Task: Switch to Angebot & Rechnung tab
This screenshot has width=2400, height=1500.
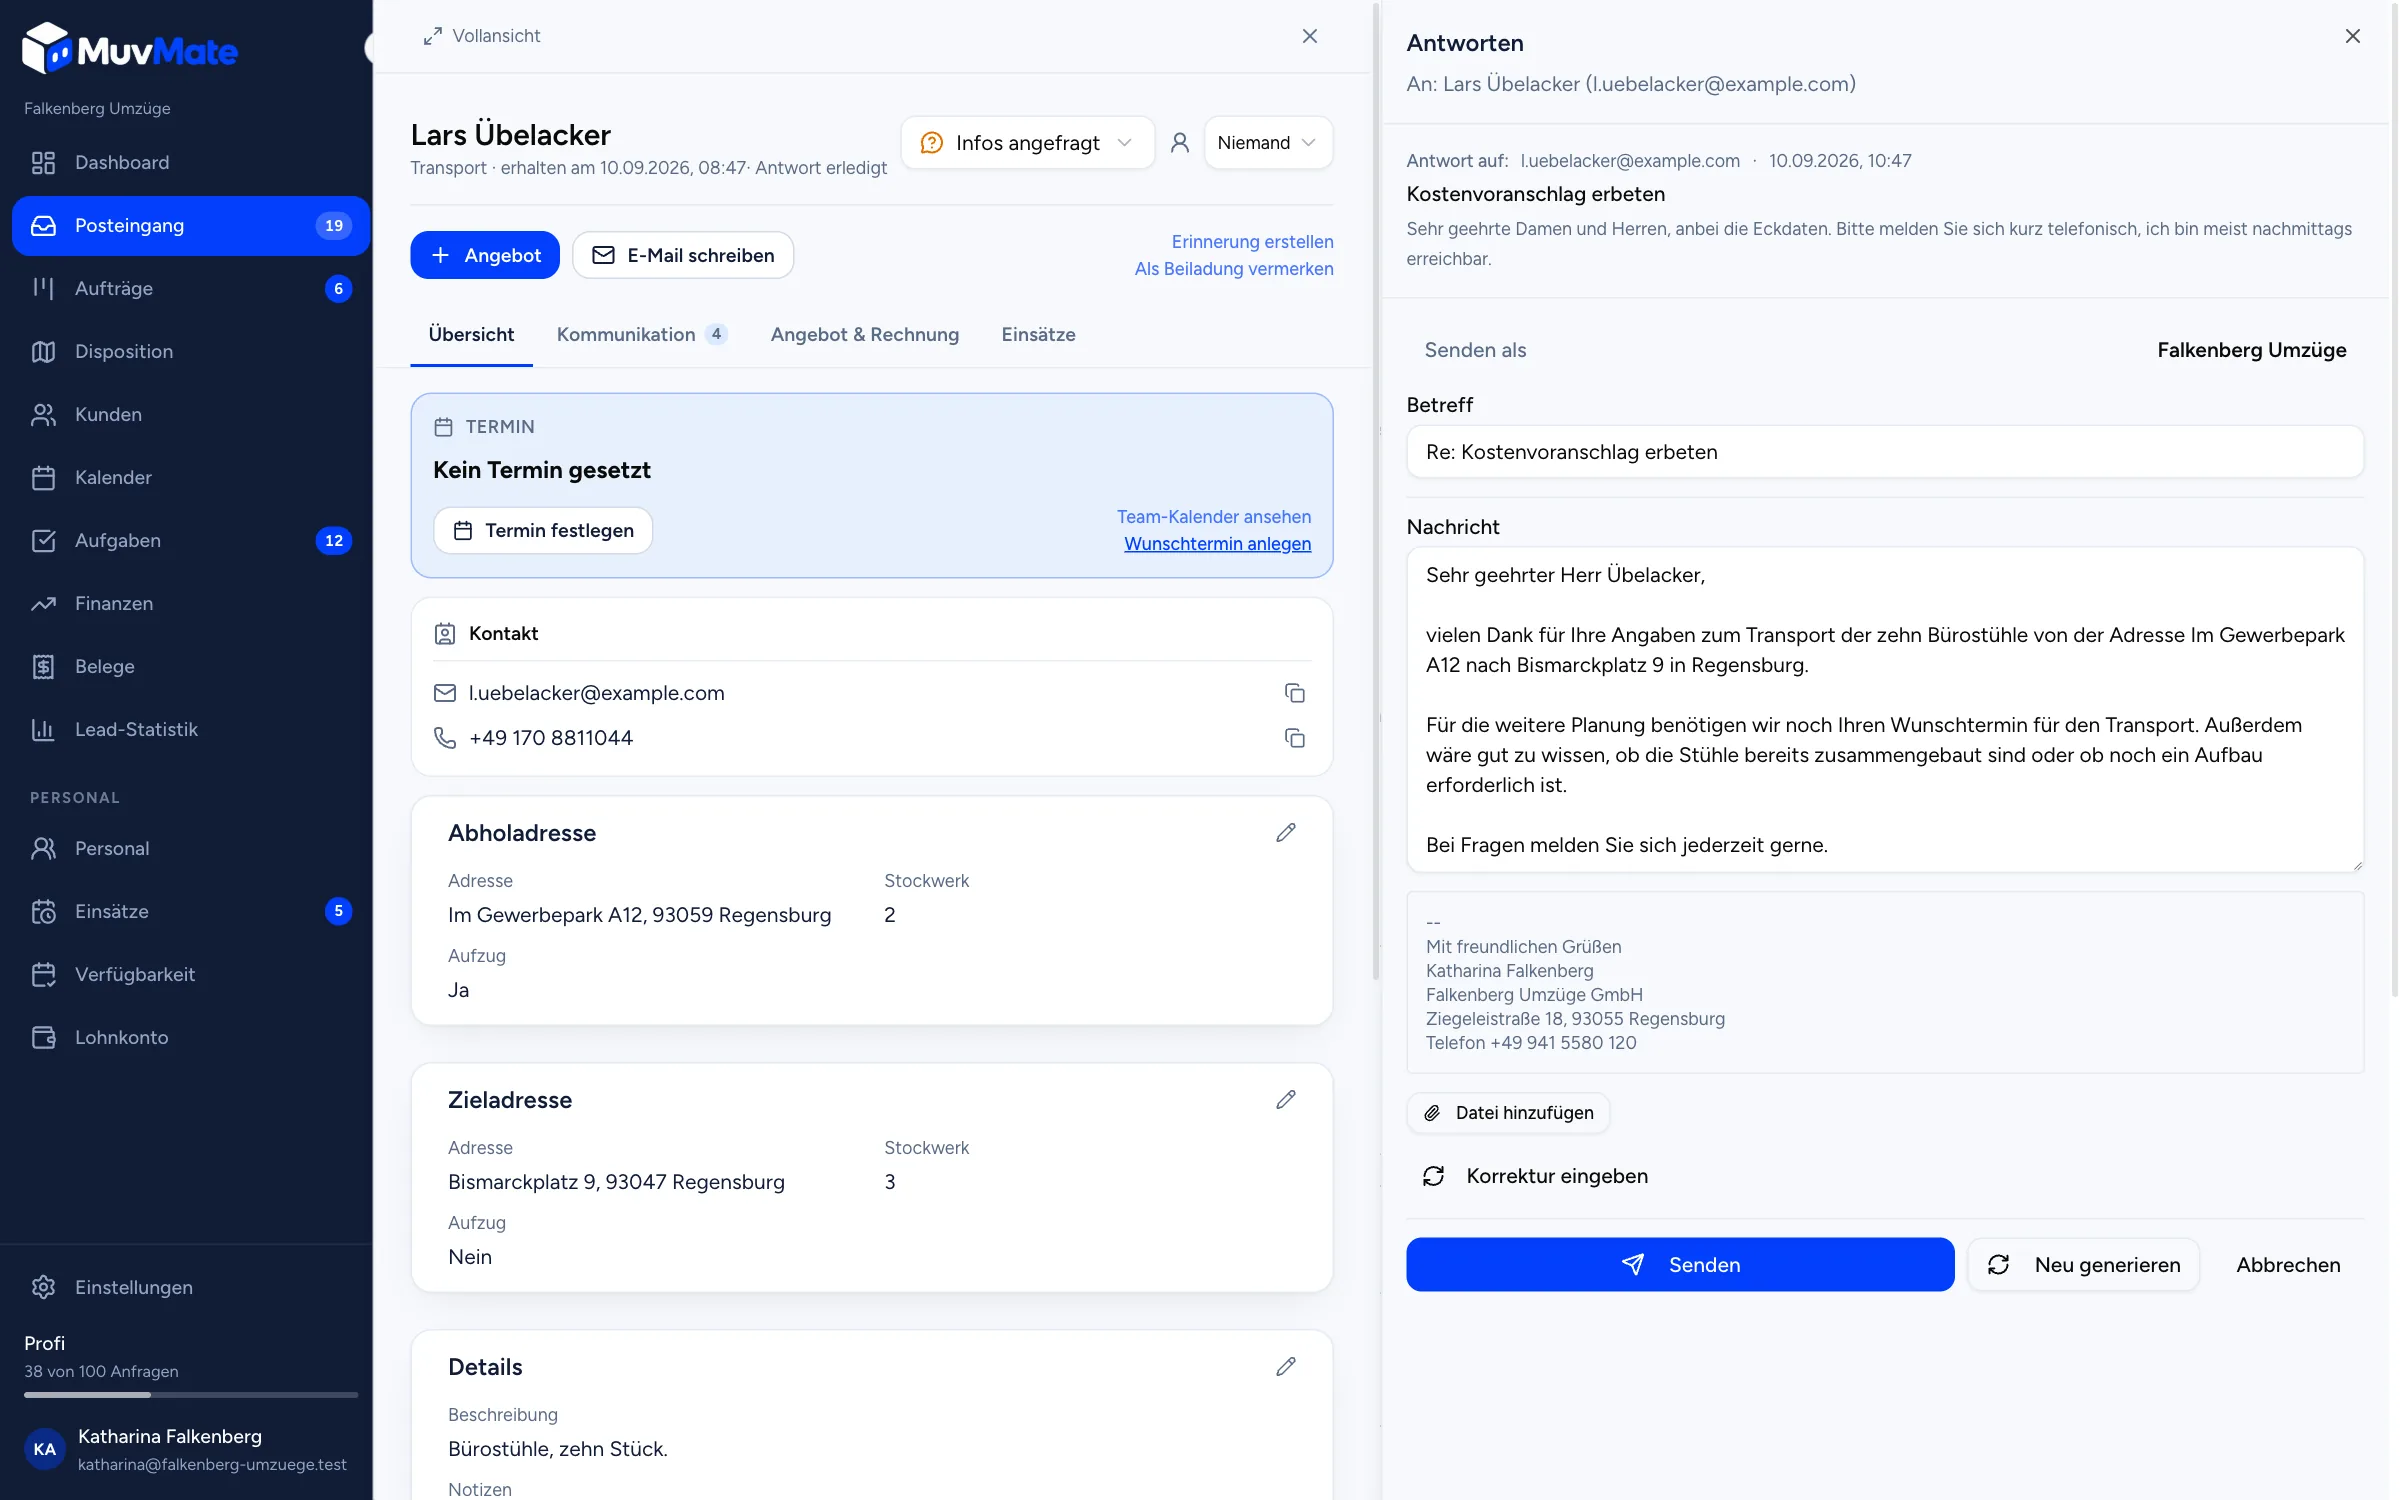Action: [x=864, y=334]
